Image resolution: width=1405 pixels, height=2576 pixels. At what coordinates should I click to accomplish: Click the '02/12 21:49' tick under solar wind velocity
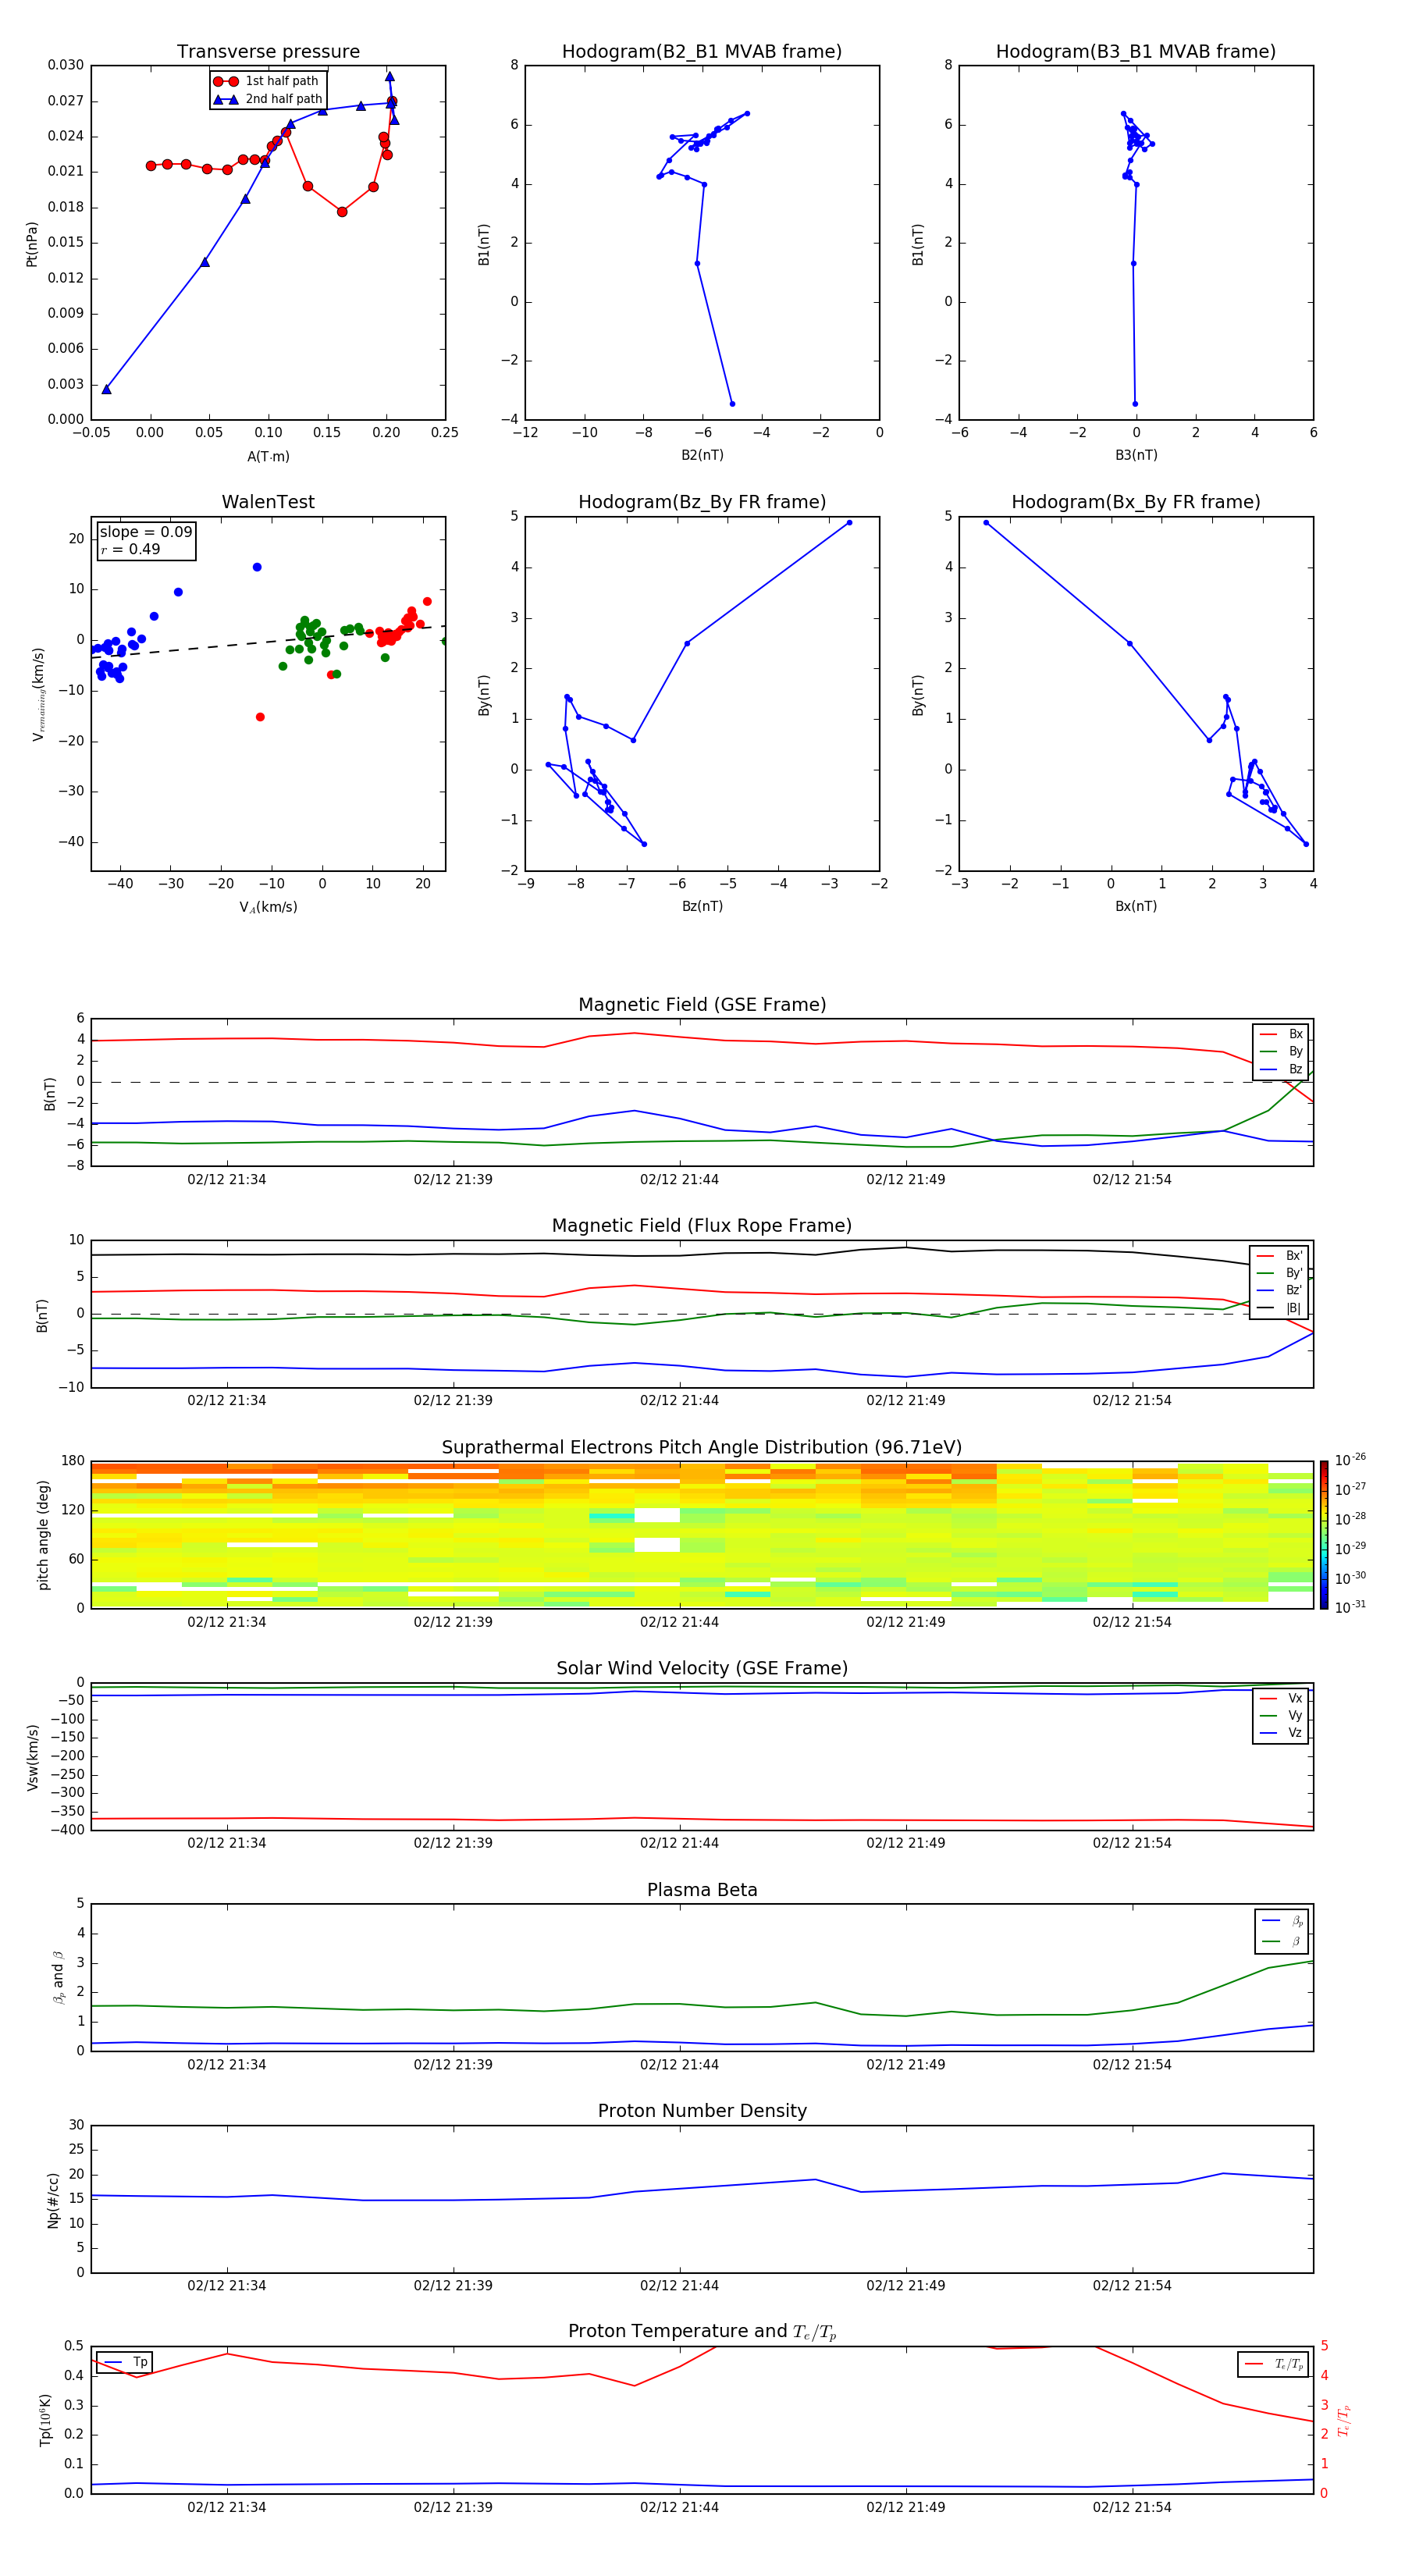[x=906, y=1843]
